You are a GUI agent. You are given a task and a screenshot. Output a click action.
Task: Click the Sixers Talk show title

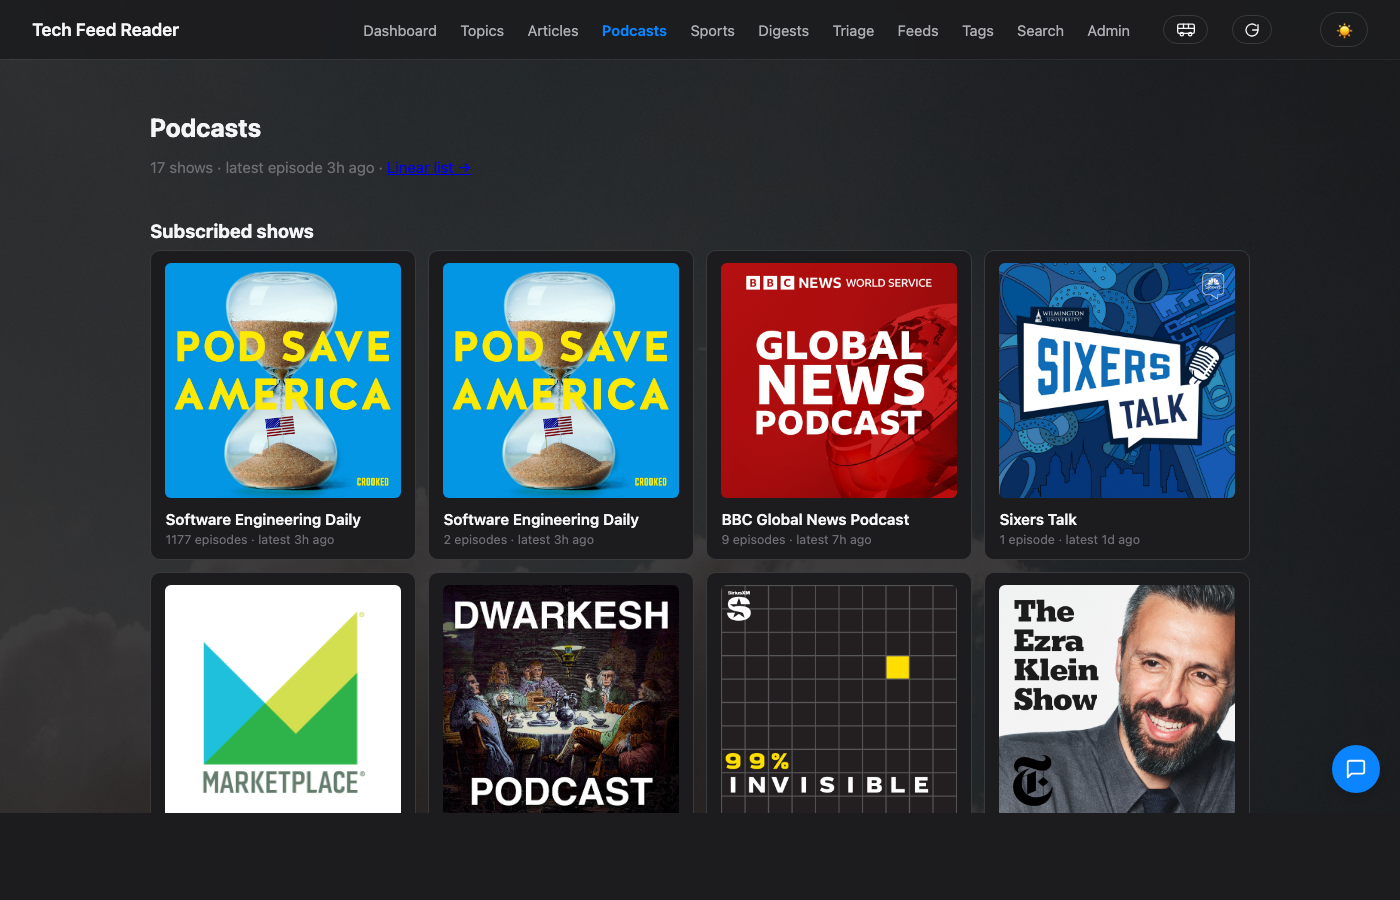[x=1038, y=520]
